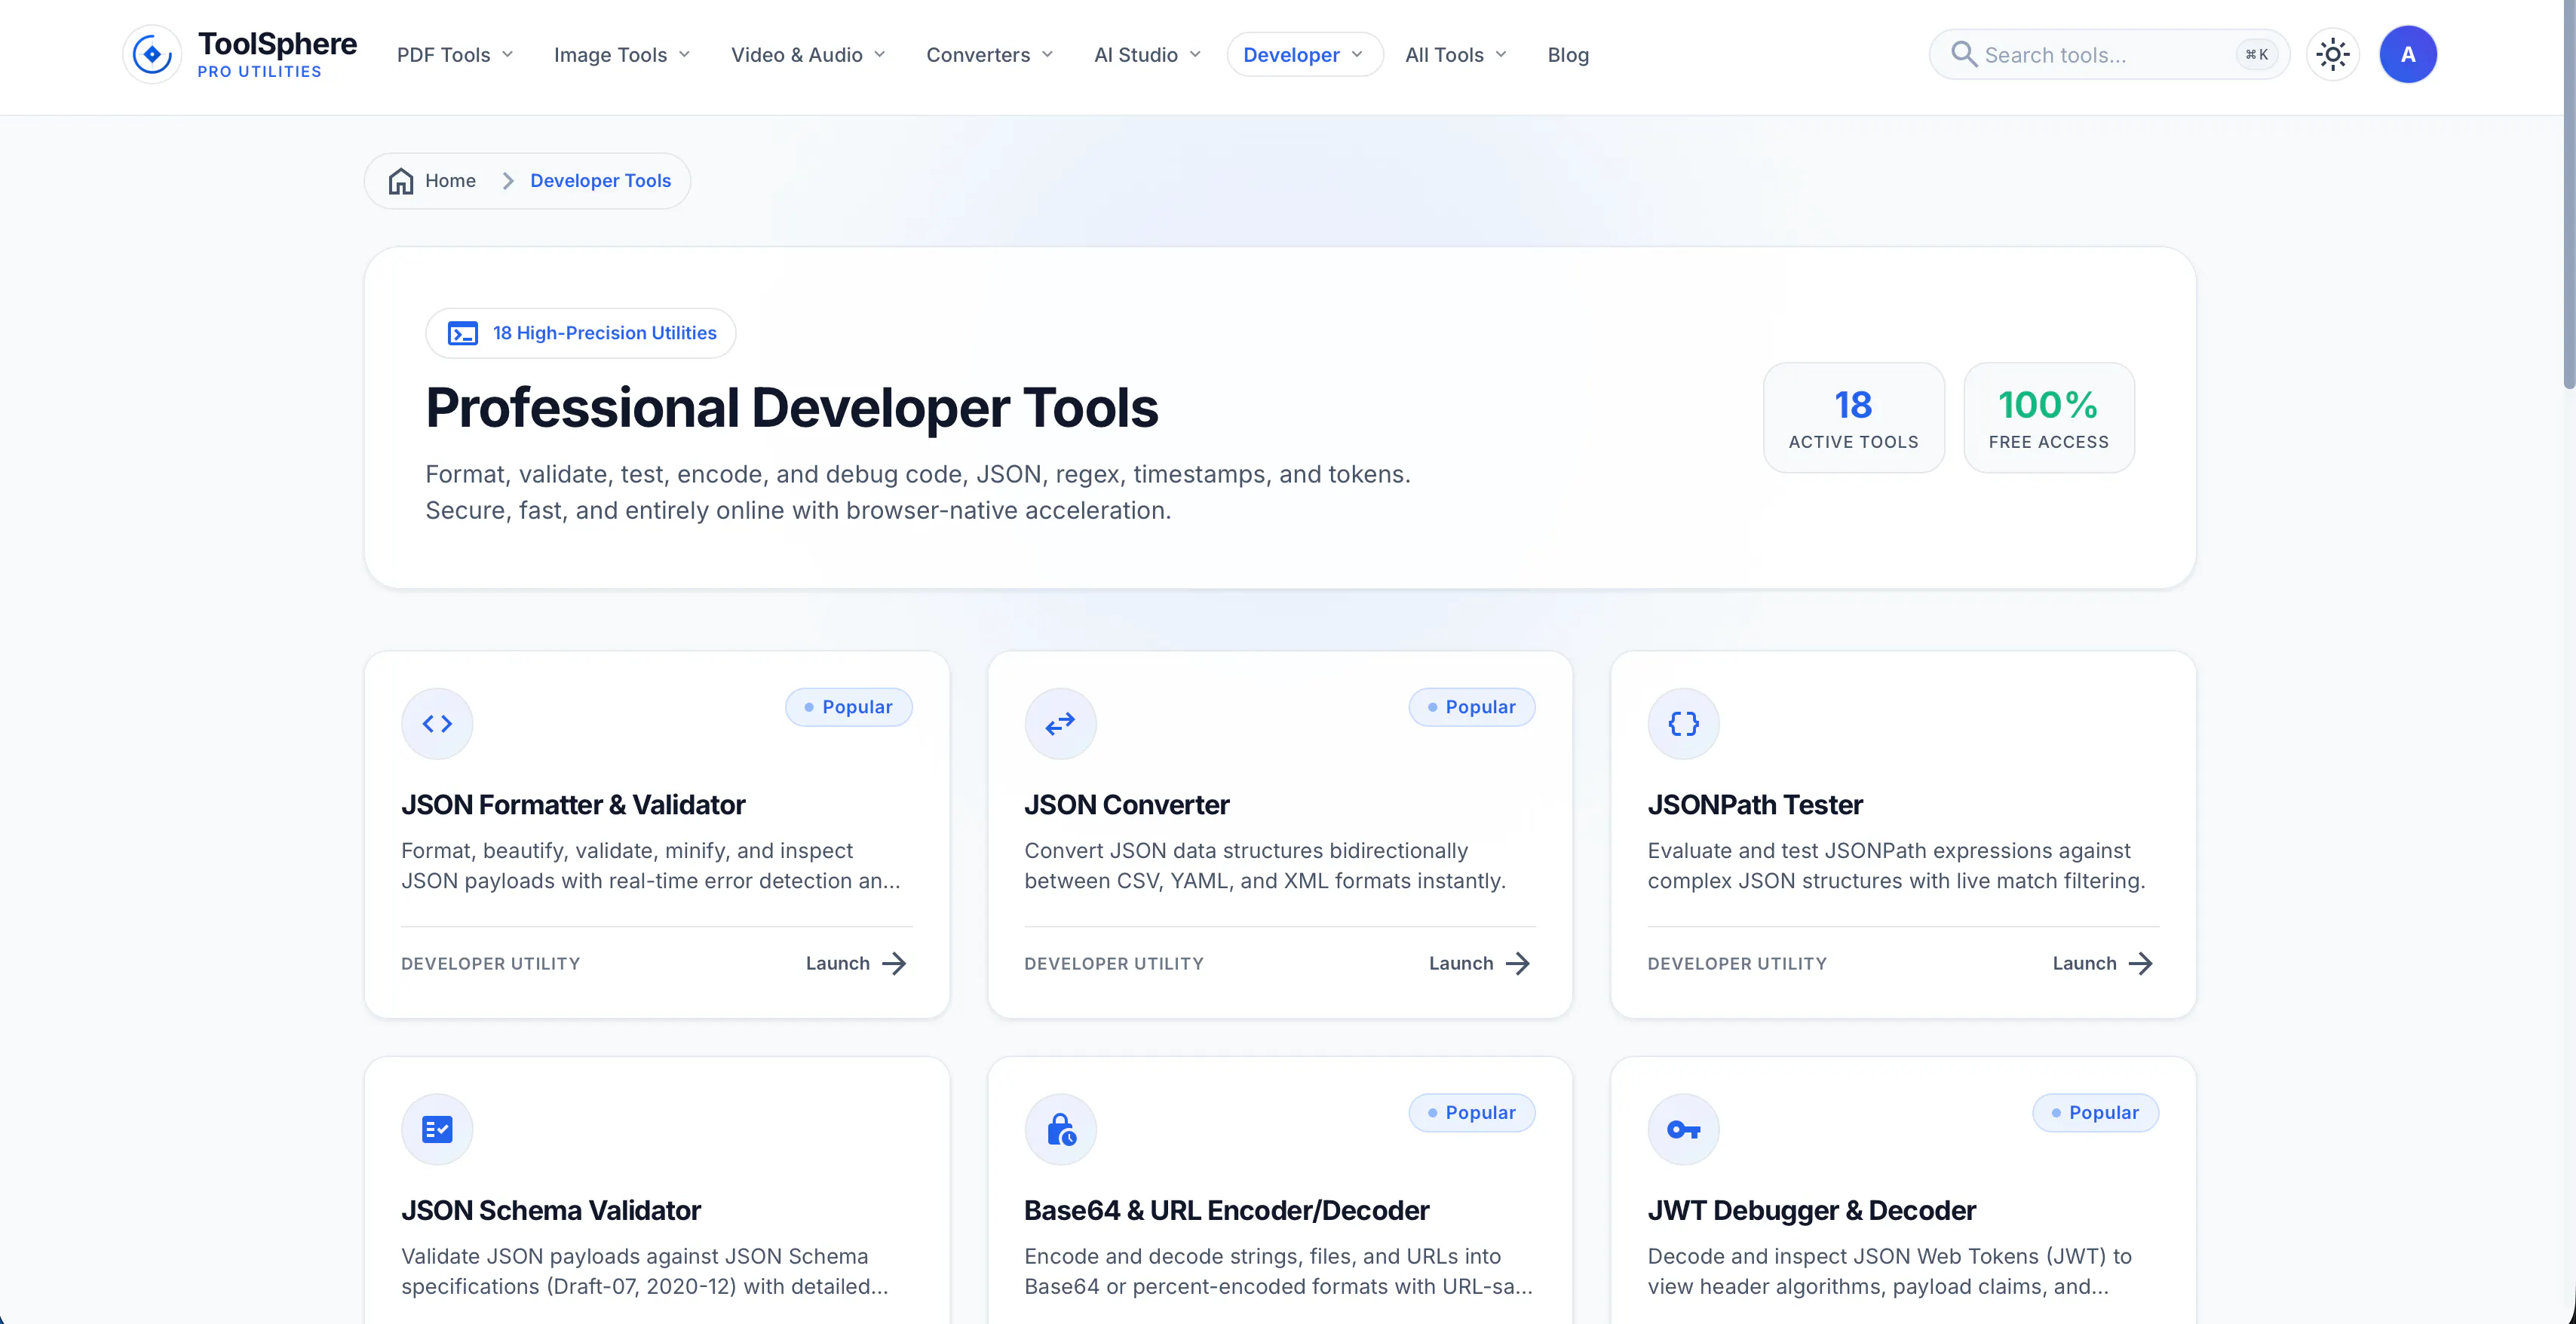
Task: Expand the AI Studio dropdown
Action: pyautogui.click(x=1147, y=55)
